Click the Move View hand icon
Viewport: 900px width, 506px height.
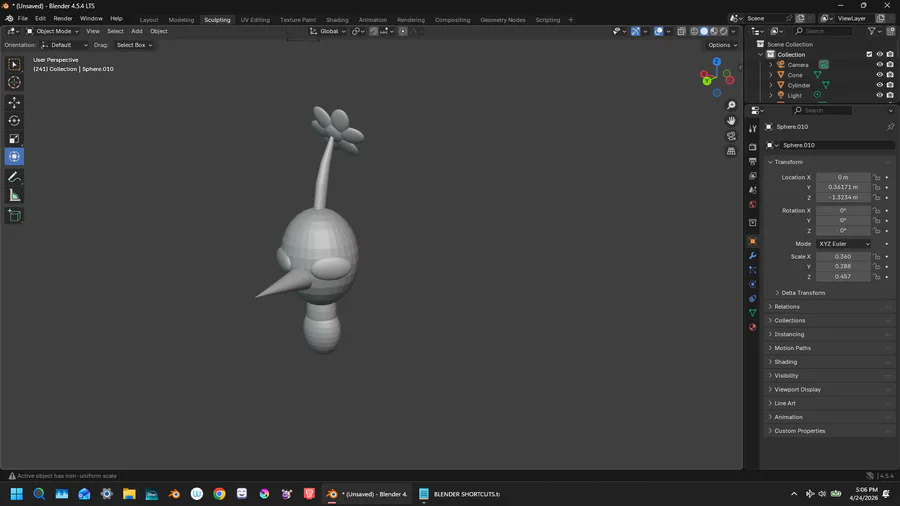tap(731, 120)
